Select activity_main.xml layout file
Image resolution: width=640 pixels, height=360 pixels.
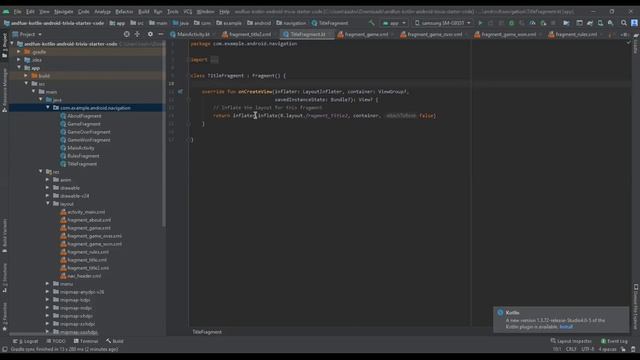(x=86, y=212)
